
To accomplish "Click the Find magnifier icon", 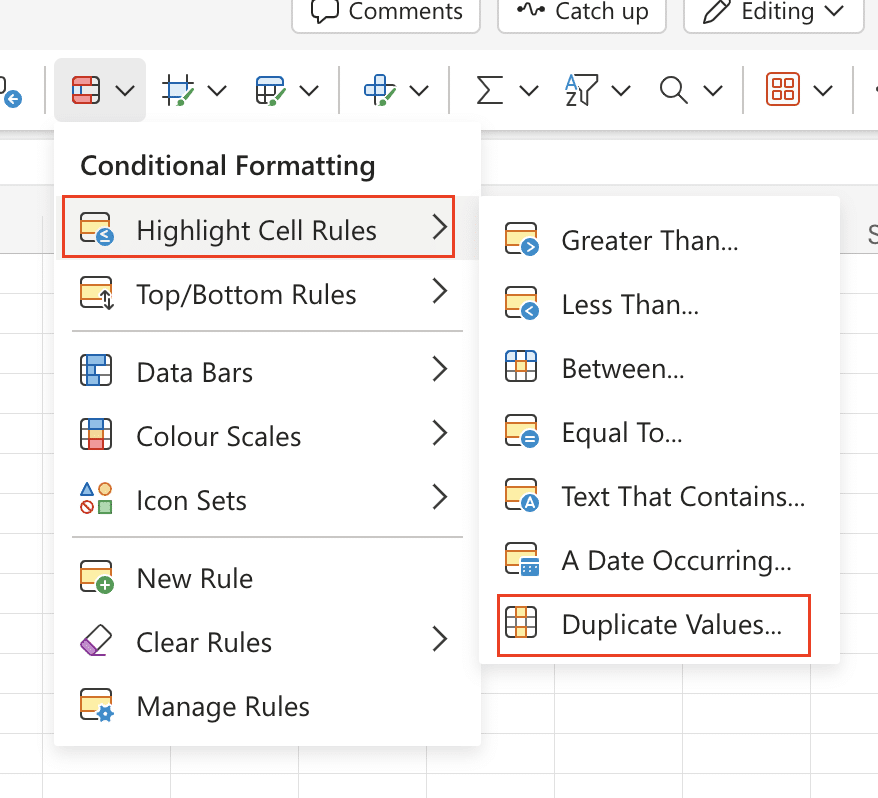I will [x=673, y=90].
